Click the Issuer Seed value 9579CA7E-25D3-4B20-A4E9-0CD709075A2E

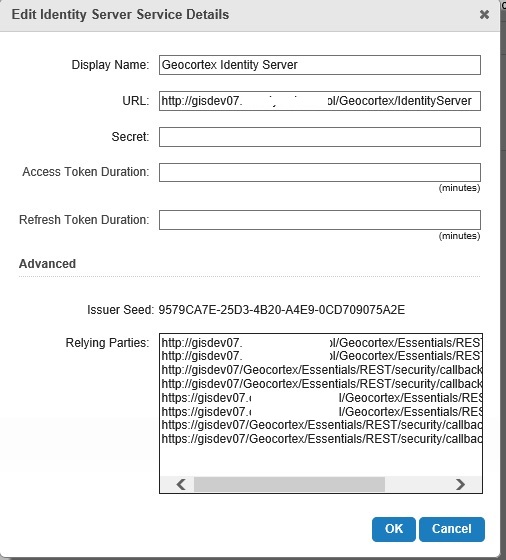[x=281, y=310]
